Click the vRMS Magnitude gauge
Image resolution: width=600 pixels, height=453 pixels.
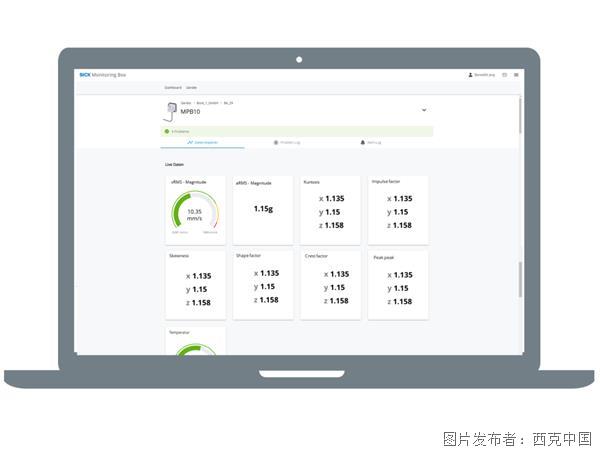[194, 212]
